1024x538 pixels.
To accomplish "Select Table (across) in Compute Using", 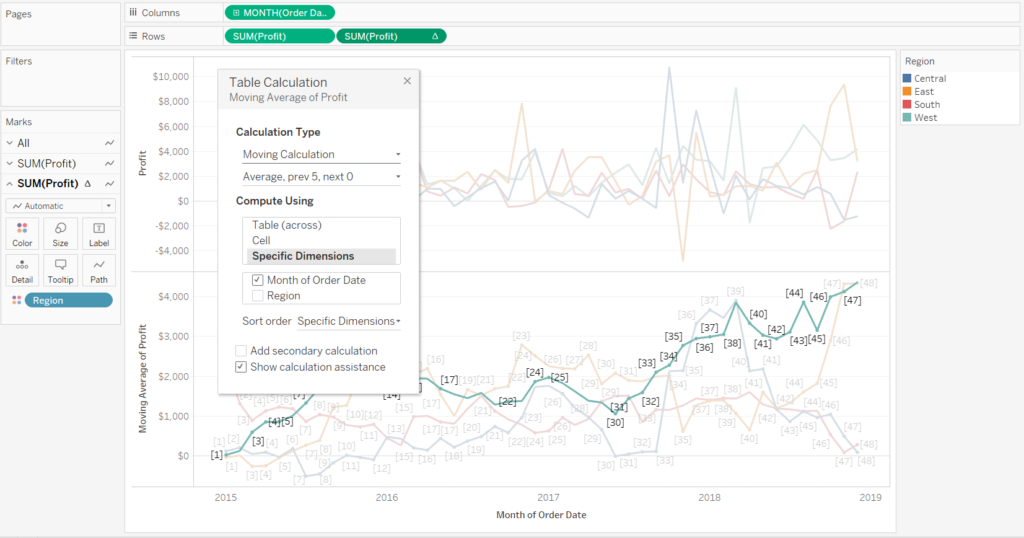I will 286,225.
